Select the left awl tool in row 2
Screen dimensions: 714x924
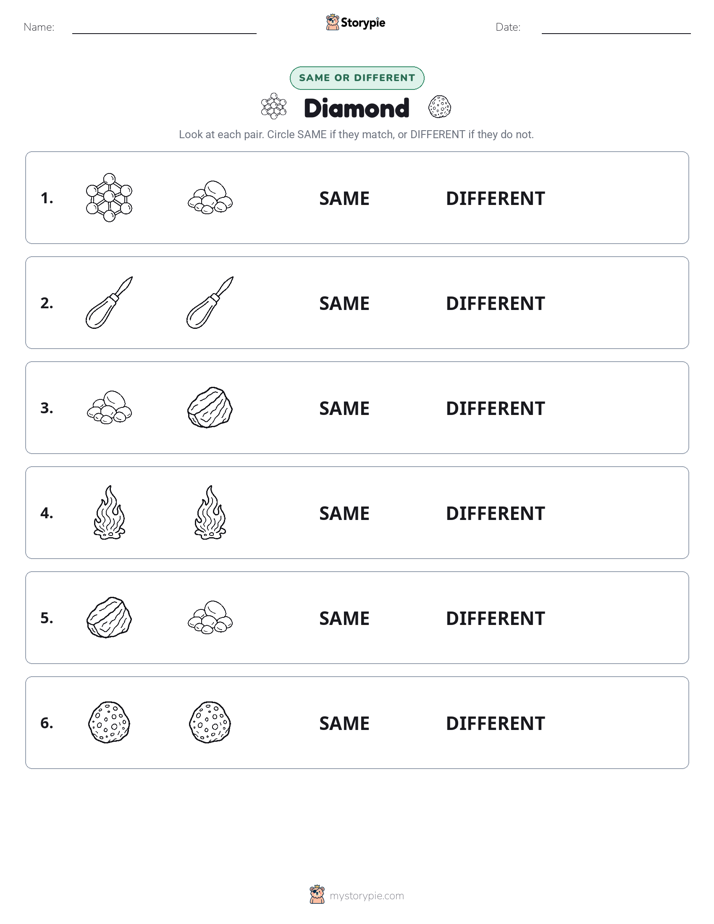tap(109, 302)
